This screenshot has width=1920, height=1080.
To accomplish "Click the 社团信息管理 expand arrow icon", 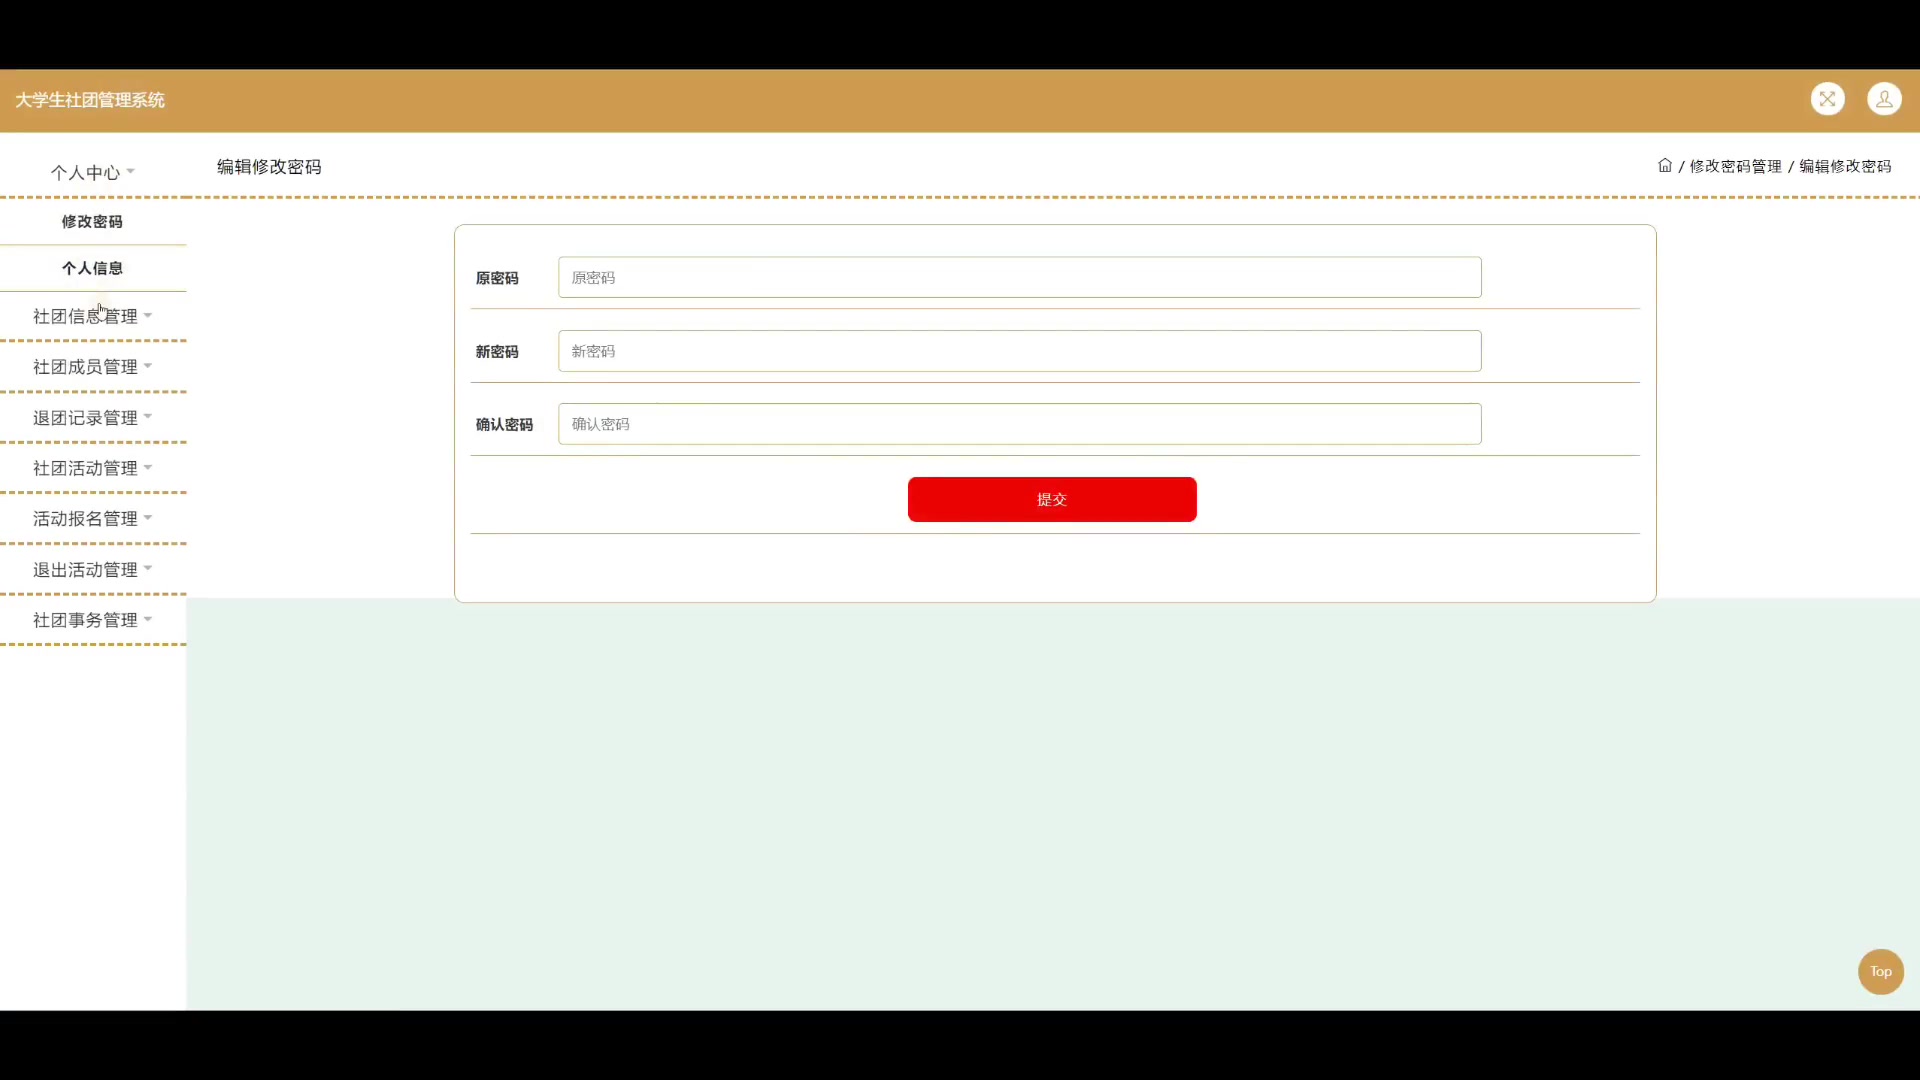I will click(149, 316).
